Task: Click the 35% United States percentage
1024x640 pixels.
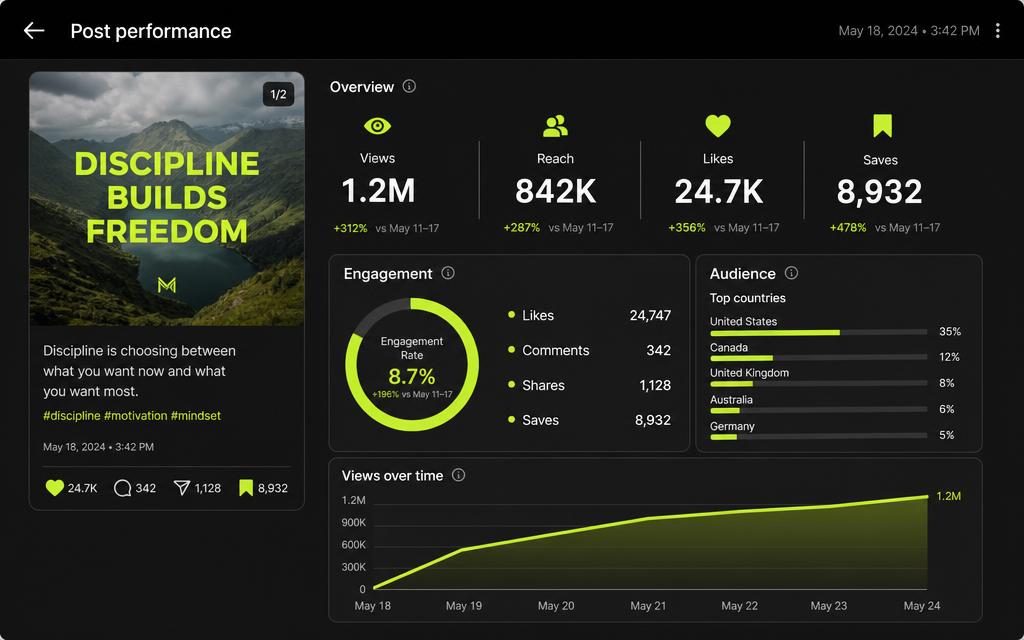Action: coord(950,331)
